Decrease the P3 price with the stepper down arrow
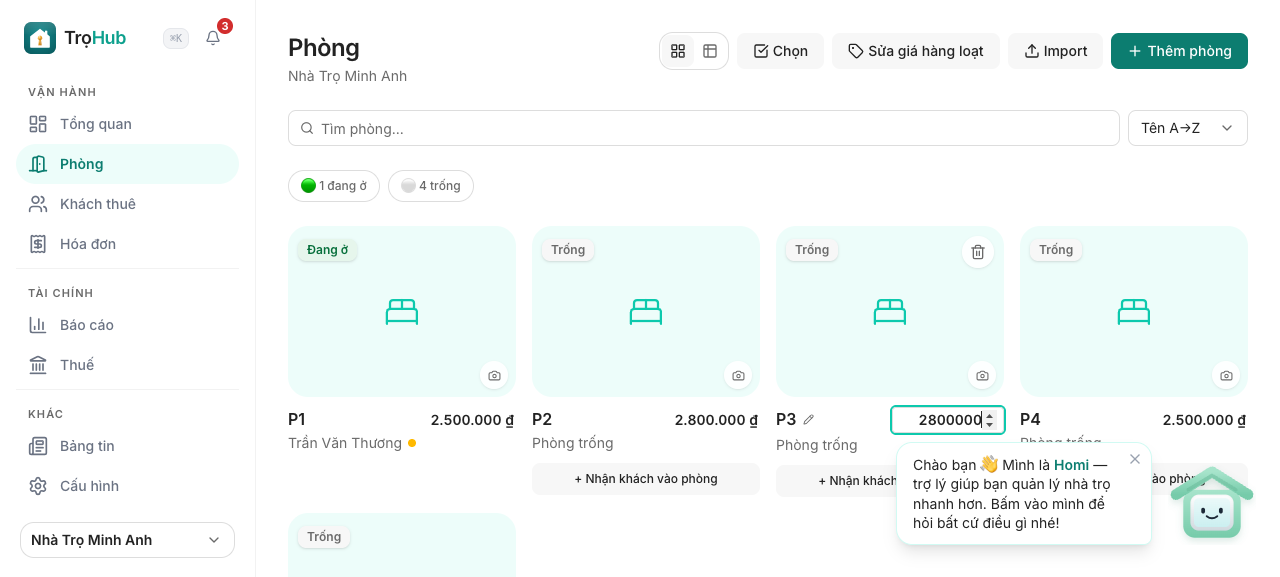The height and width of the screenshot is (577, 1280). (x=989, y=425)
